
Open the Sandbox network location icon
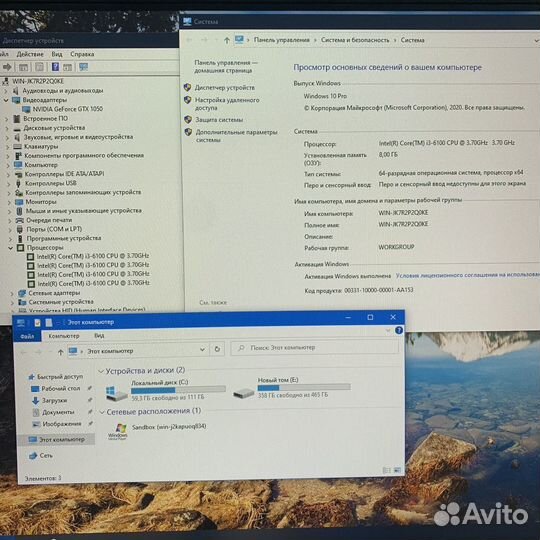(117, 431)
